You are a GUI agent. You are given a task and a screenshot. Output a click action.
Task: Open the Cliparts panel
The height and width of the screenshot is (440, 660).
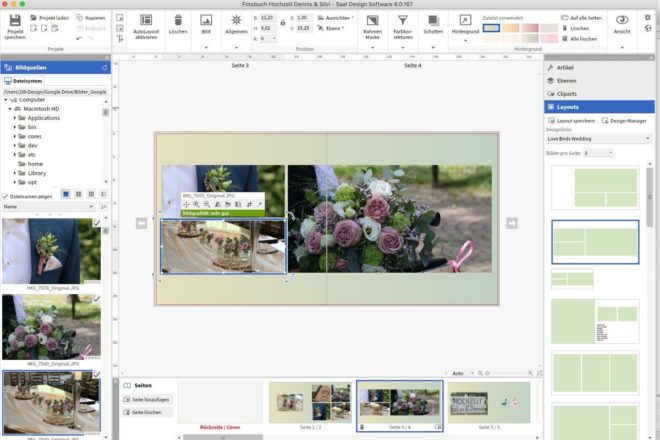pyautogui.click(x=599, y=93)
